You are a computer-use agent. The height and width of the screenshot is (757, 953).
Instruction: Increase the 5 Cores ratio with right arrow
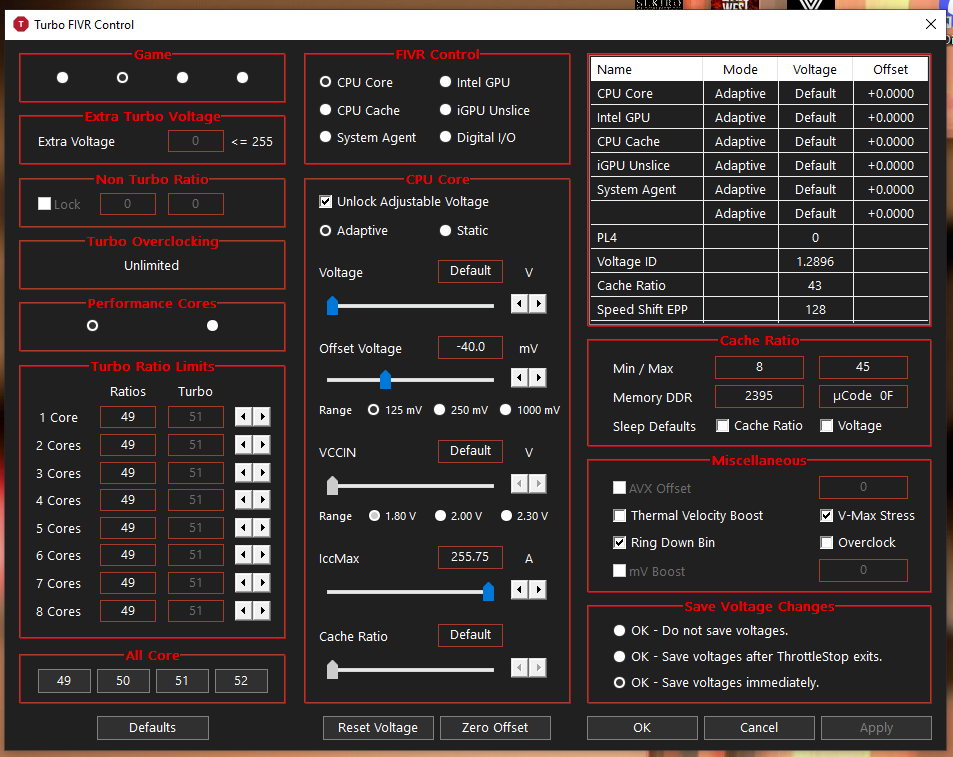point(262,528)
